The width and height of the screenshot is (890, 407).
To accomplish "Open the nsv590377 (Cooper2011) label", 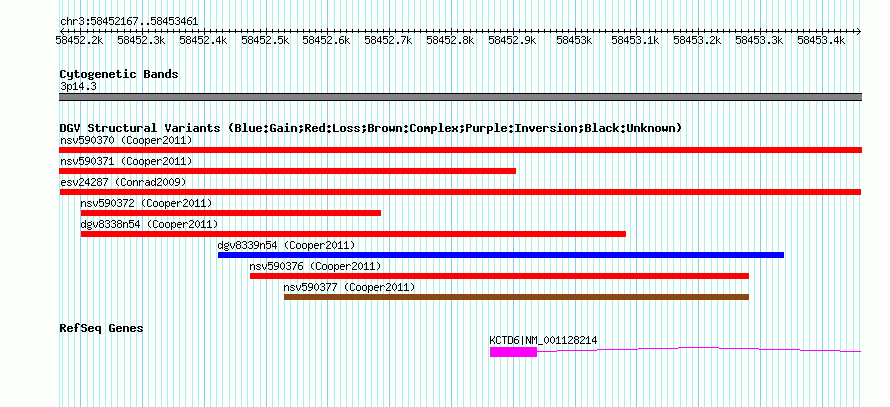I will pos(350,287).
